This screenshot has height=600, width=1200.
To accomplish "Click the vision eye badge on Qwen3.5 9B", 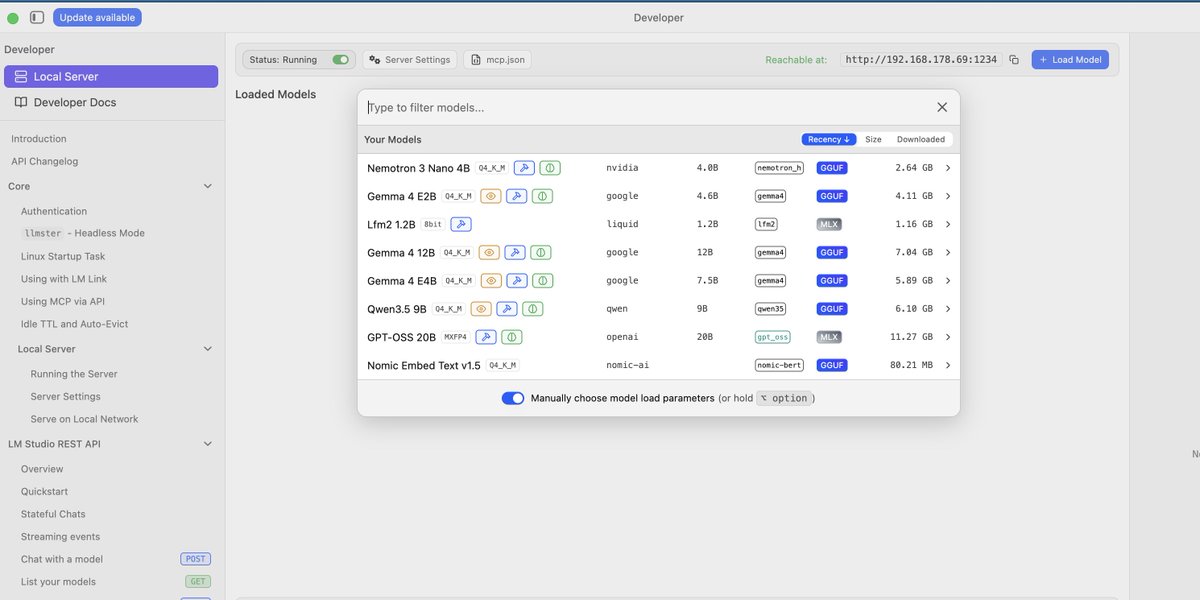I will click(x=481, y=309).
